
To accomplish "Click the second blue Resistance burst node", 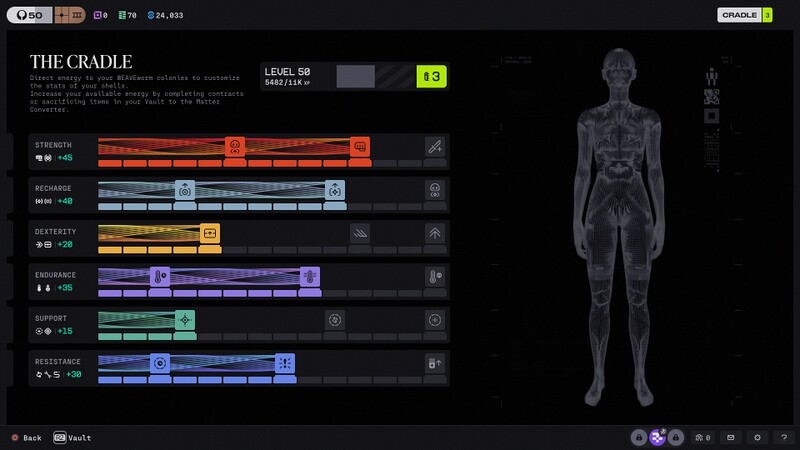I will [285, 364].
